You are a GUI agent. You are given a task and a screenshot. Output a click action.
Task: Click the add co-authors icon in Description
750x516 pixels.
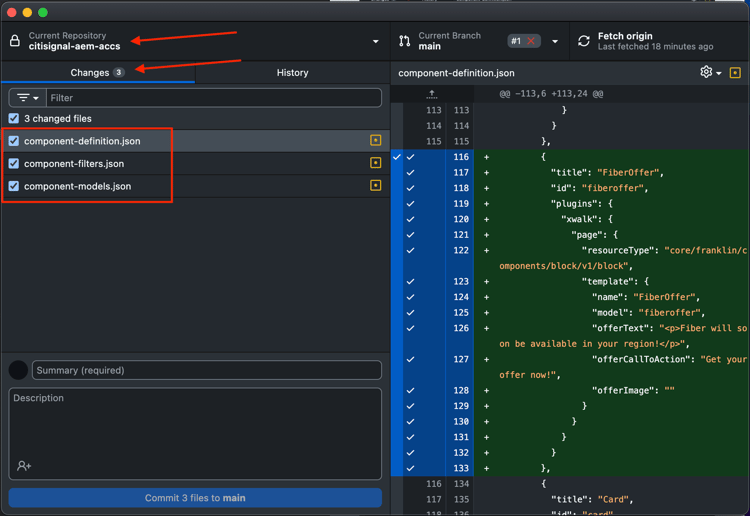(24, 465)
